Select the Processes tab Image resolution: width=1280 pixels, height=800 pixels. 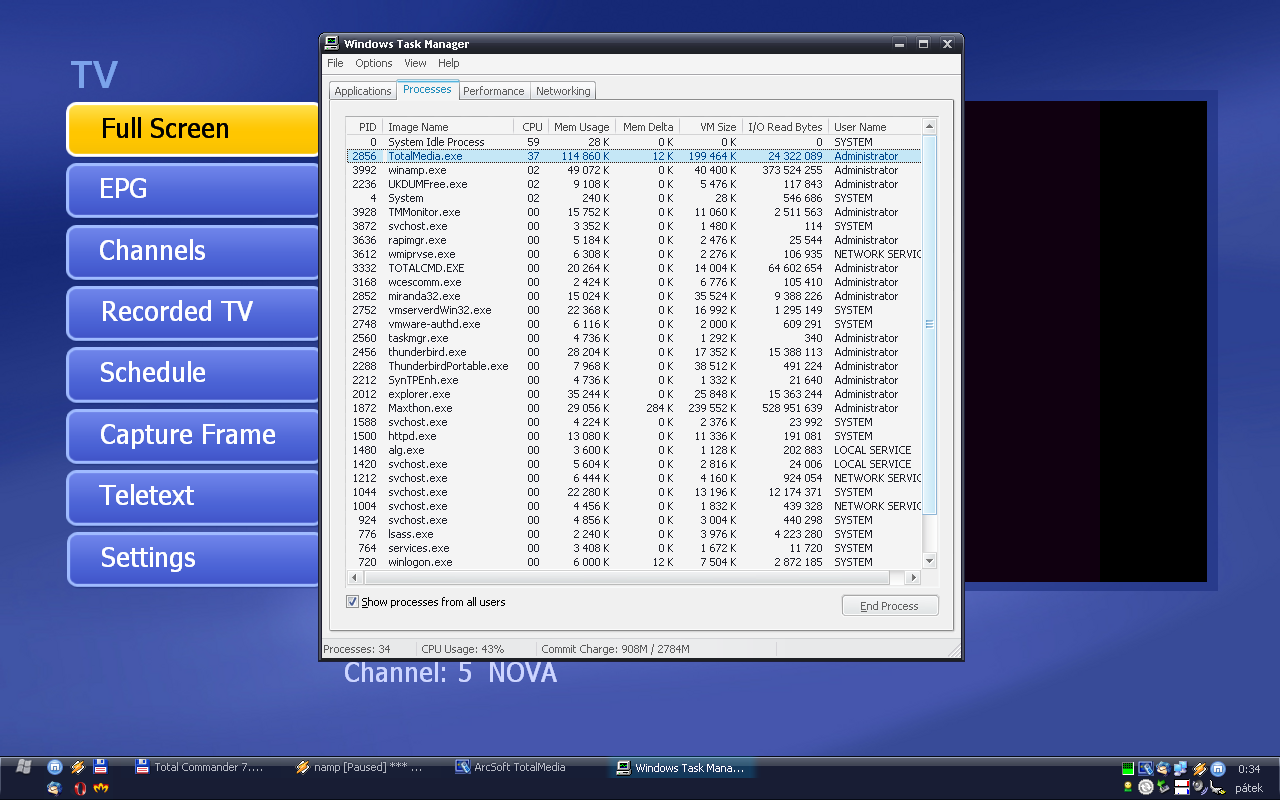(427, 89)
